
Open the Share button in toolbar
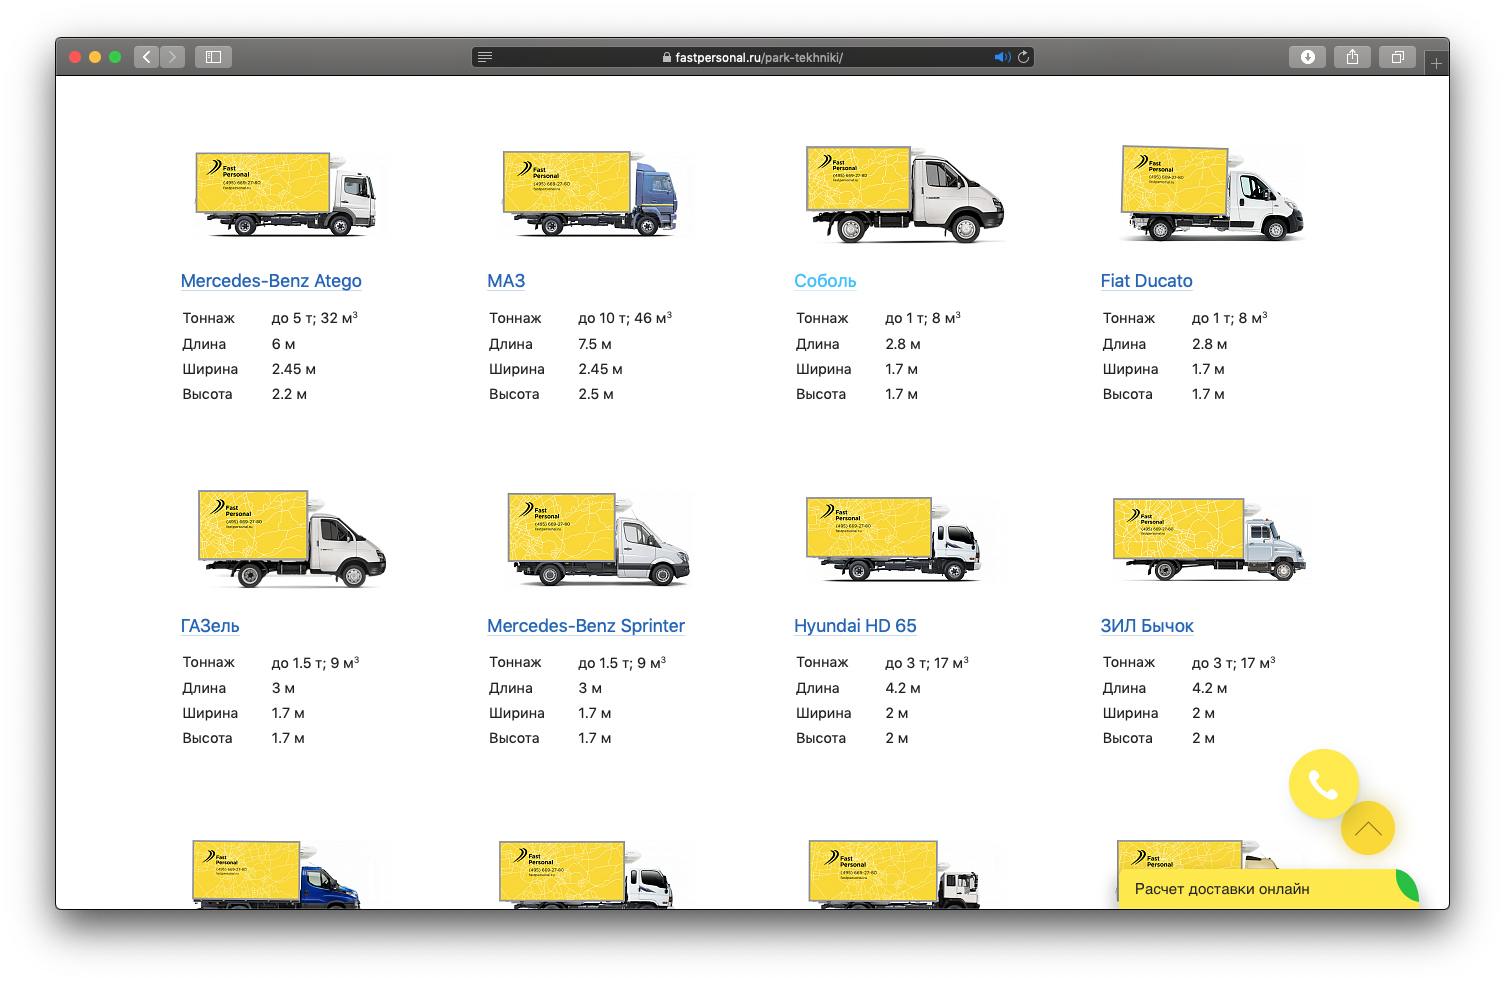pos(1352,57)
